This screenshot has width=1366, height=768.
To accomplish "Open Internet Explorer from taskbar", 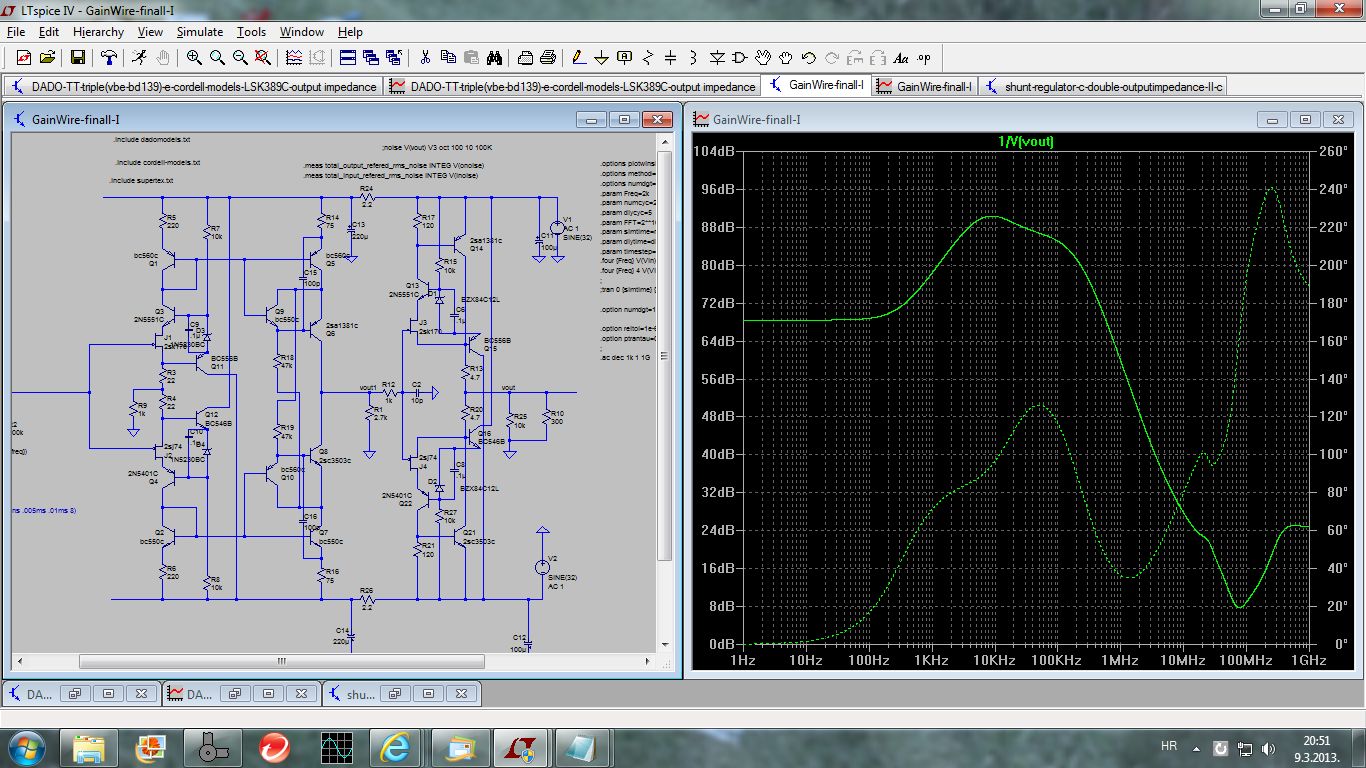I will tap(394, 747).
